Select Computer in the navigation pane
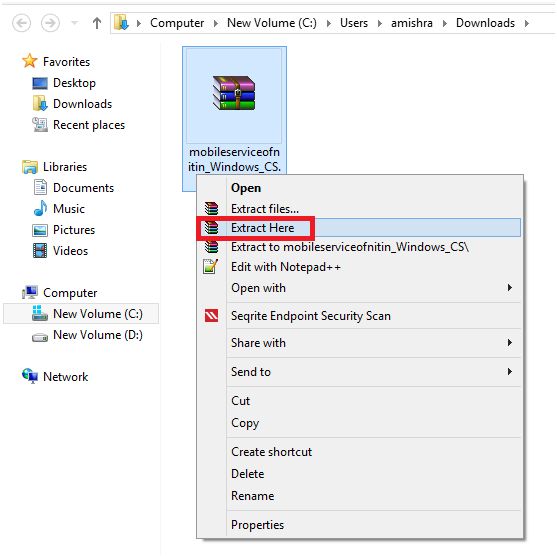This screenshot has height=558, width=557. (x=70, y=293)
